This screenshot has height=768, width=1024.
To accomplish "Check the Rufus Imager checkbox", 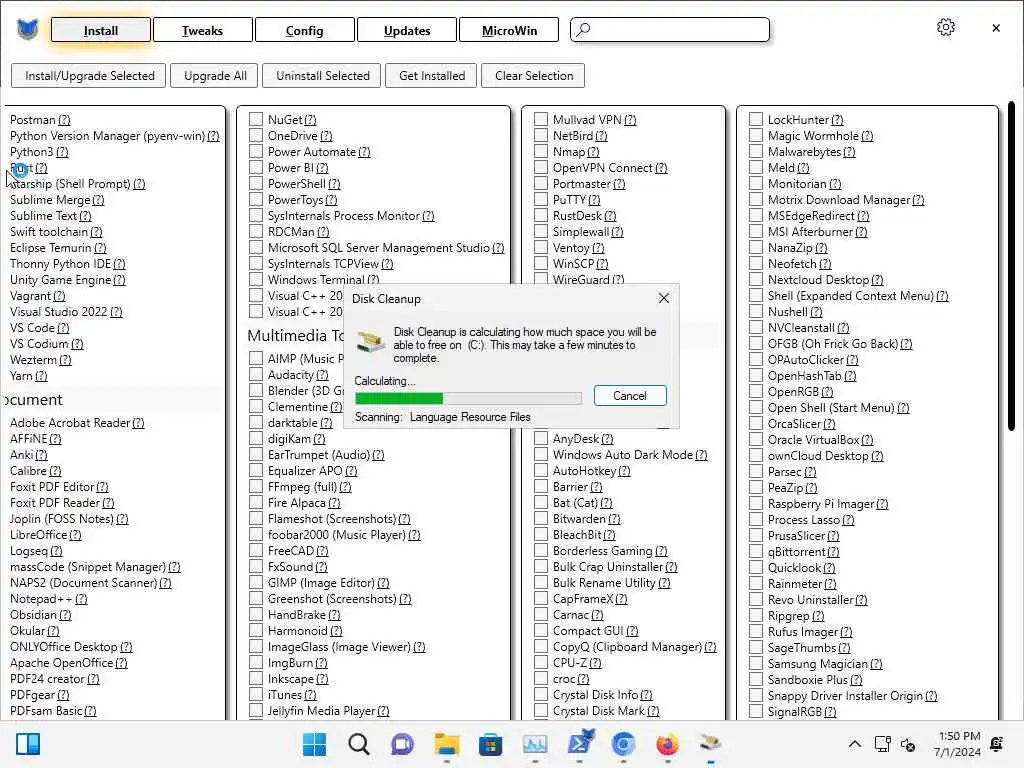I will (756, 632).
